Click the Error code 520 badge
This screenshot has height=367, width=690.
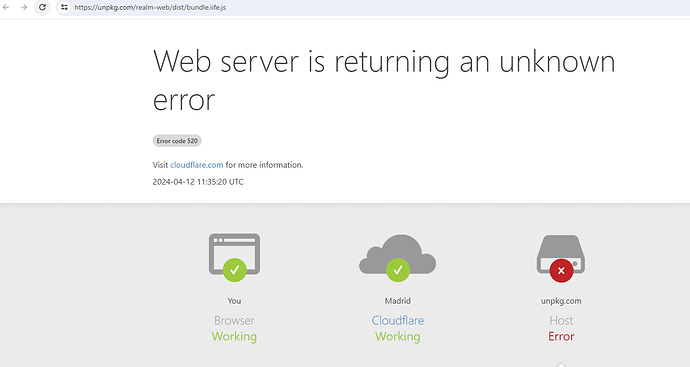pos(177,141)
